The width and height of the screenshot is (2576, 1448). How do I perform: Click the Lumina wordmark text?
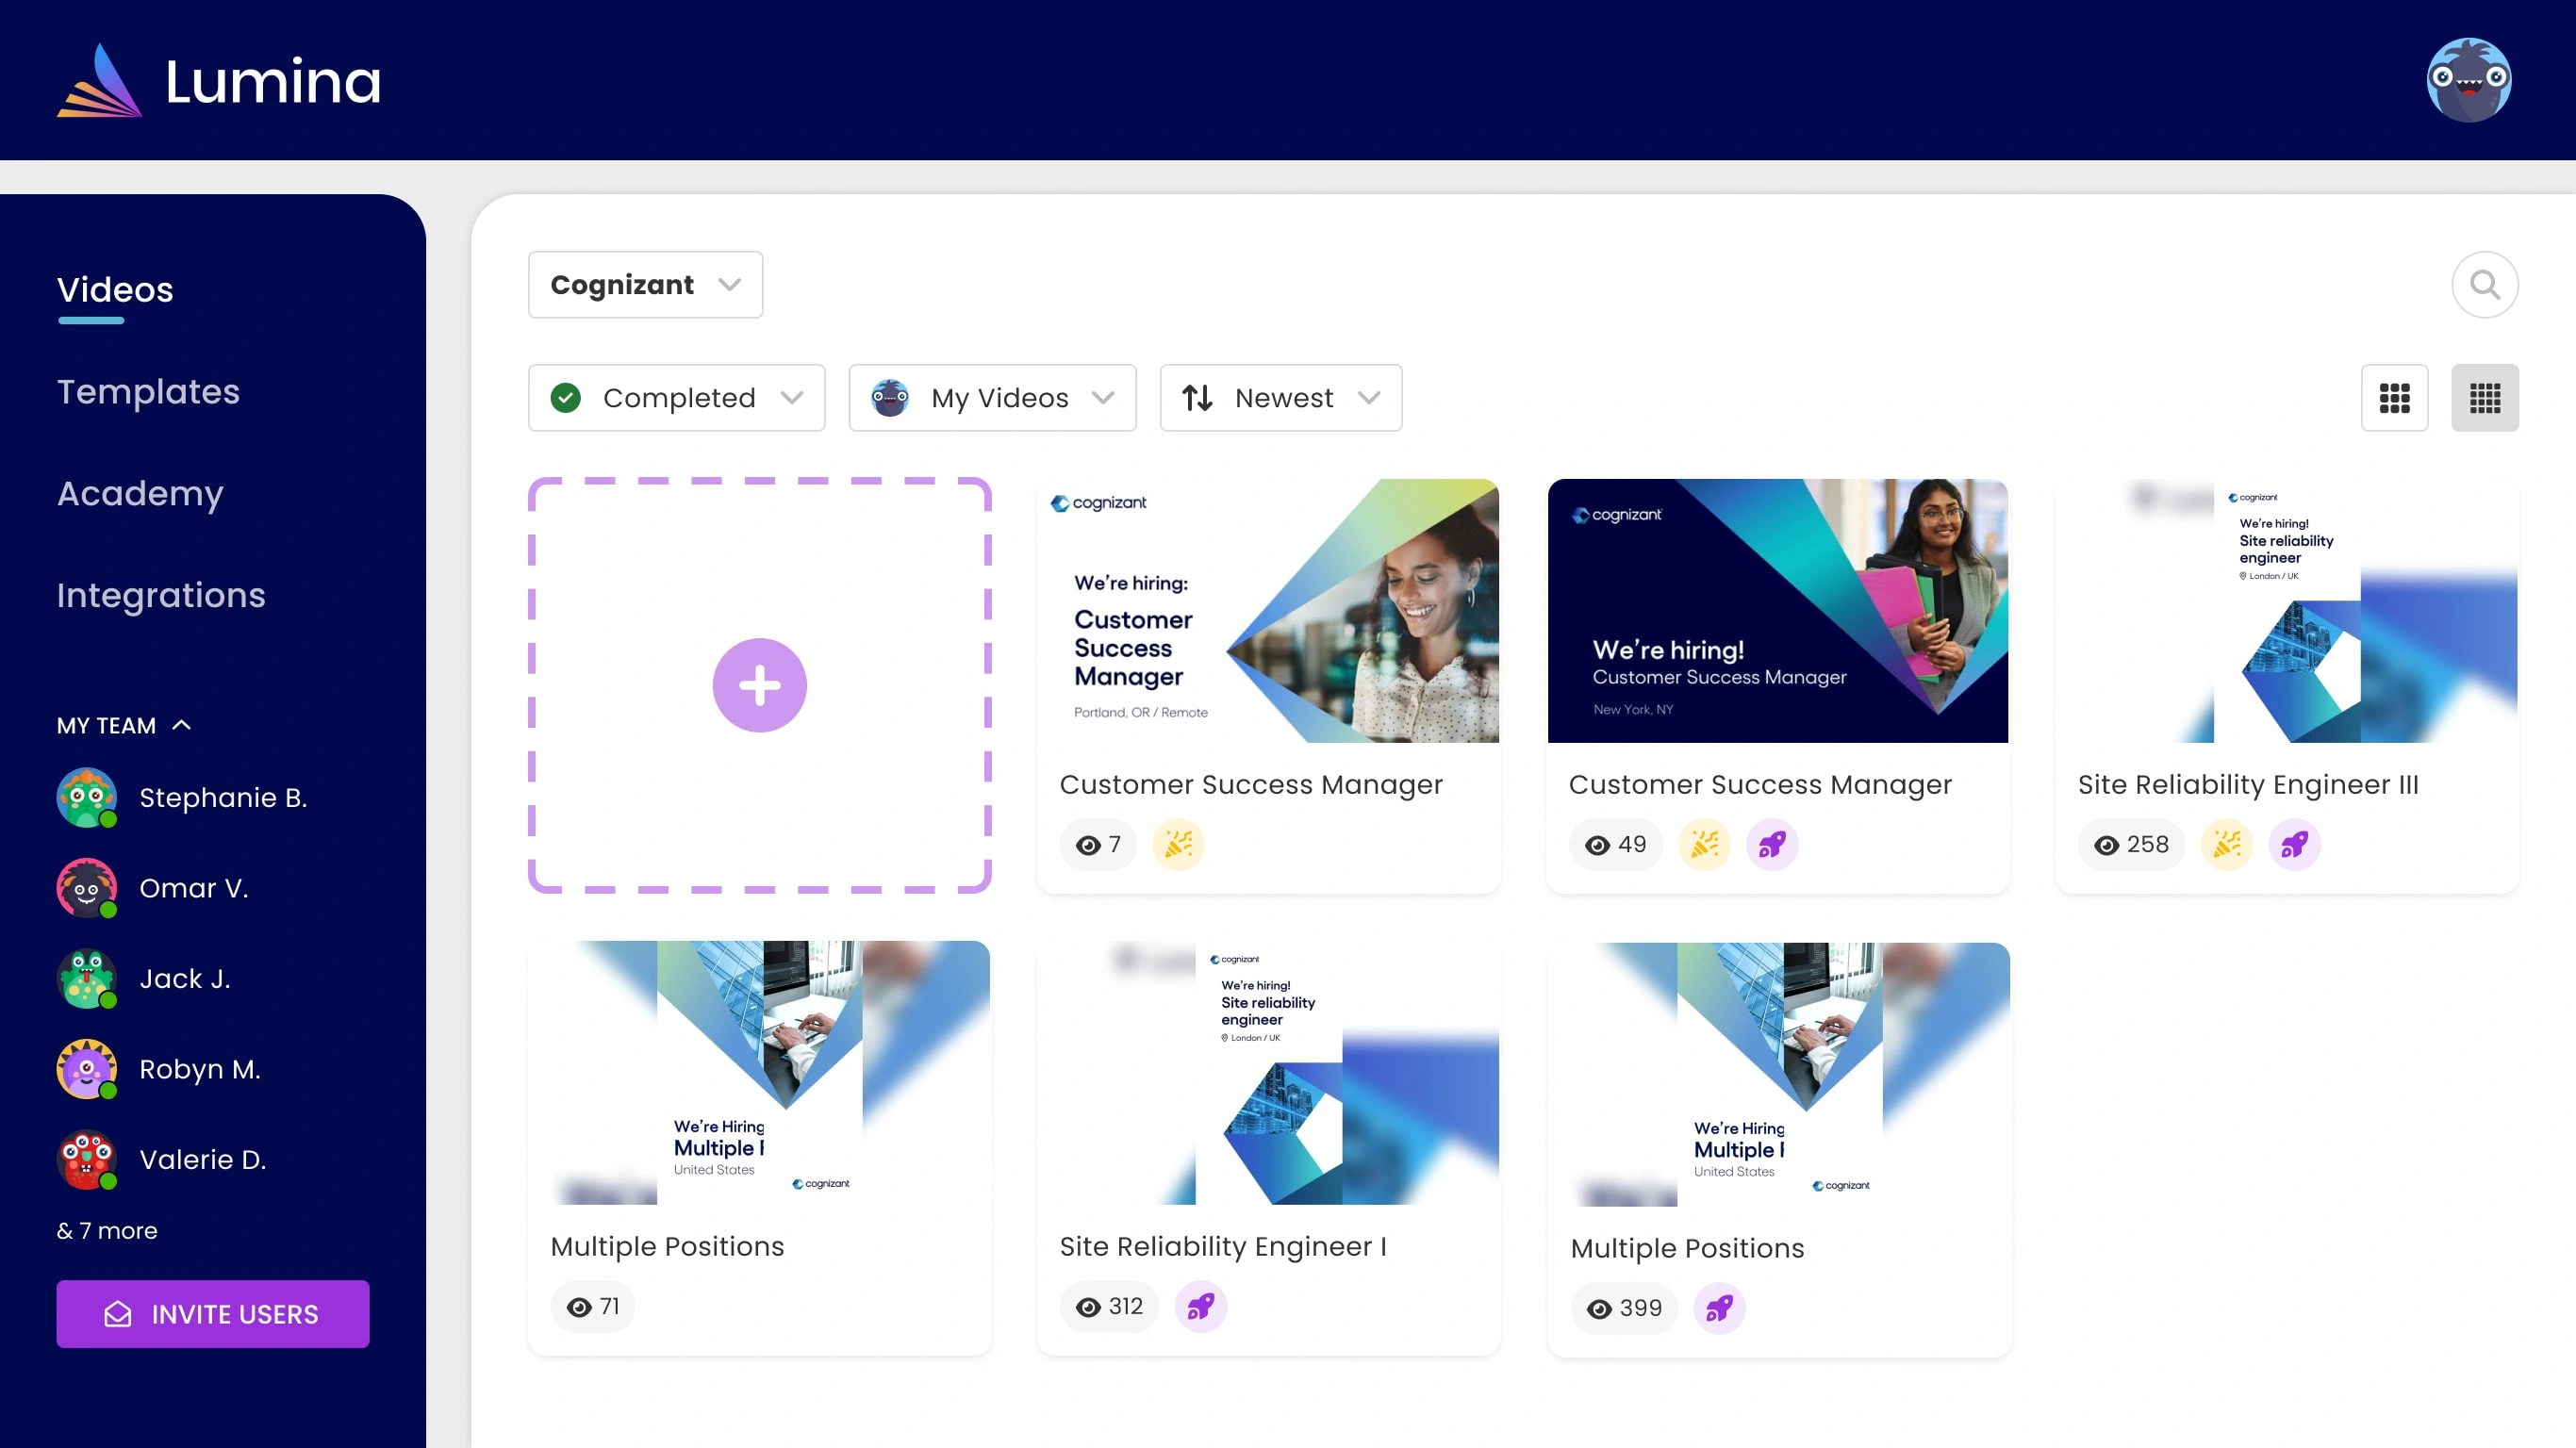(273, 82)
